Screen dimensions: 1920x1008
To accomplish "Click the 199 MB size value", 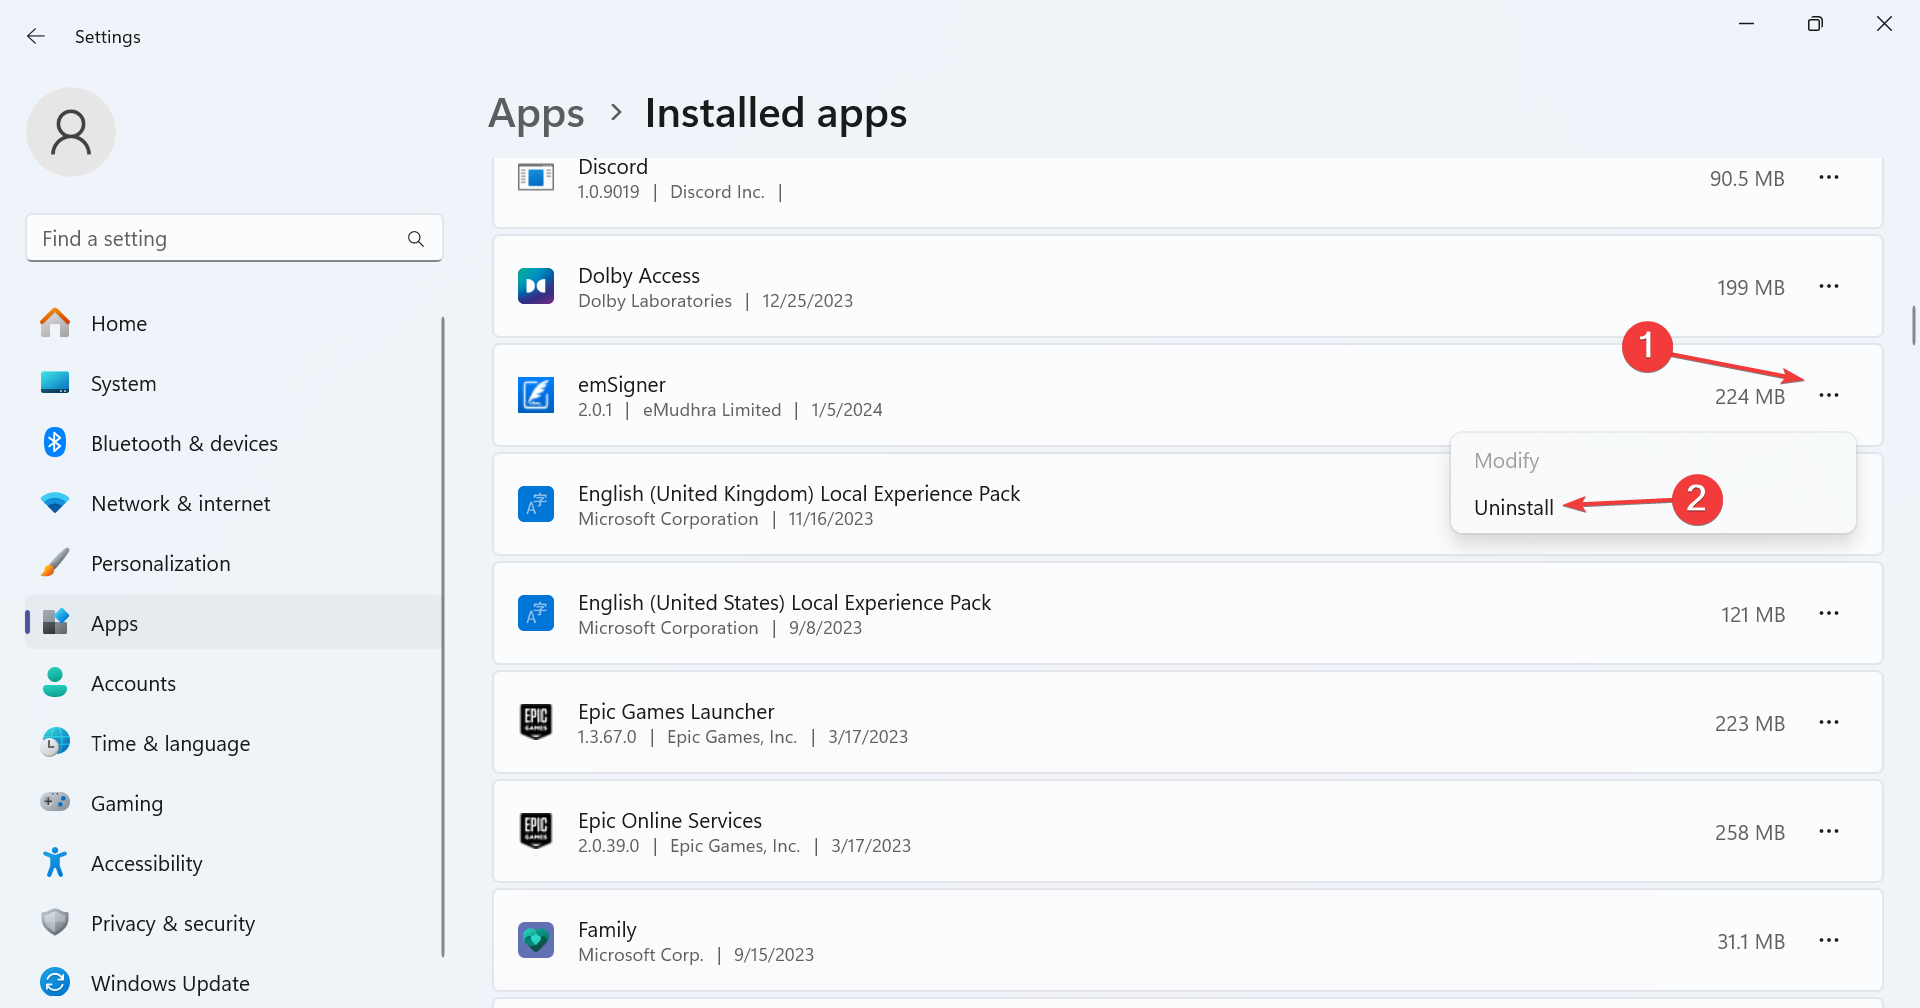I will (1751, 288).
